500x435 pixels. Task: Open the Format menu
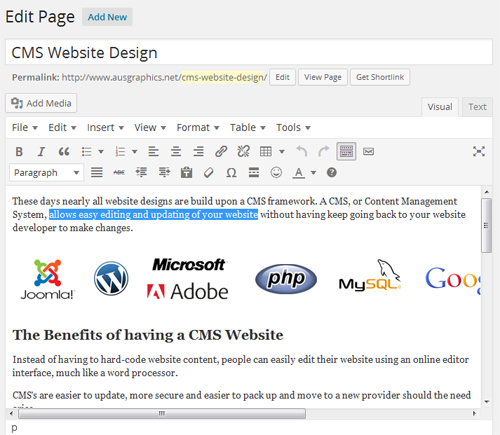tap(198, 128)
